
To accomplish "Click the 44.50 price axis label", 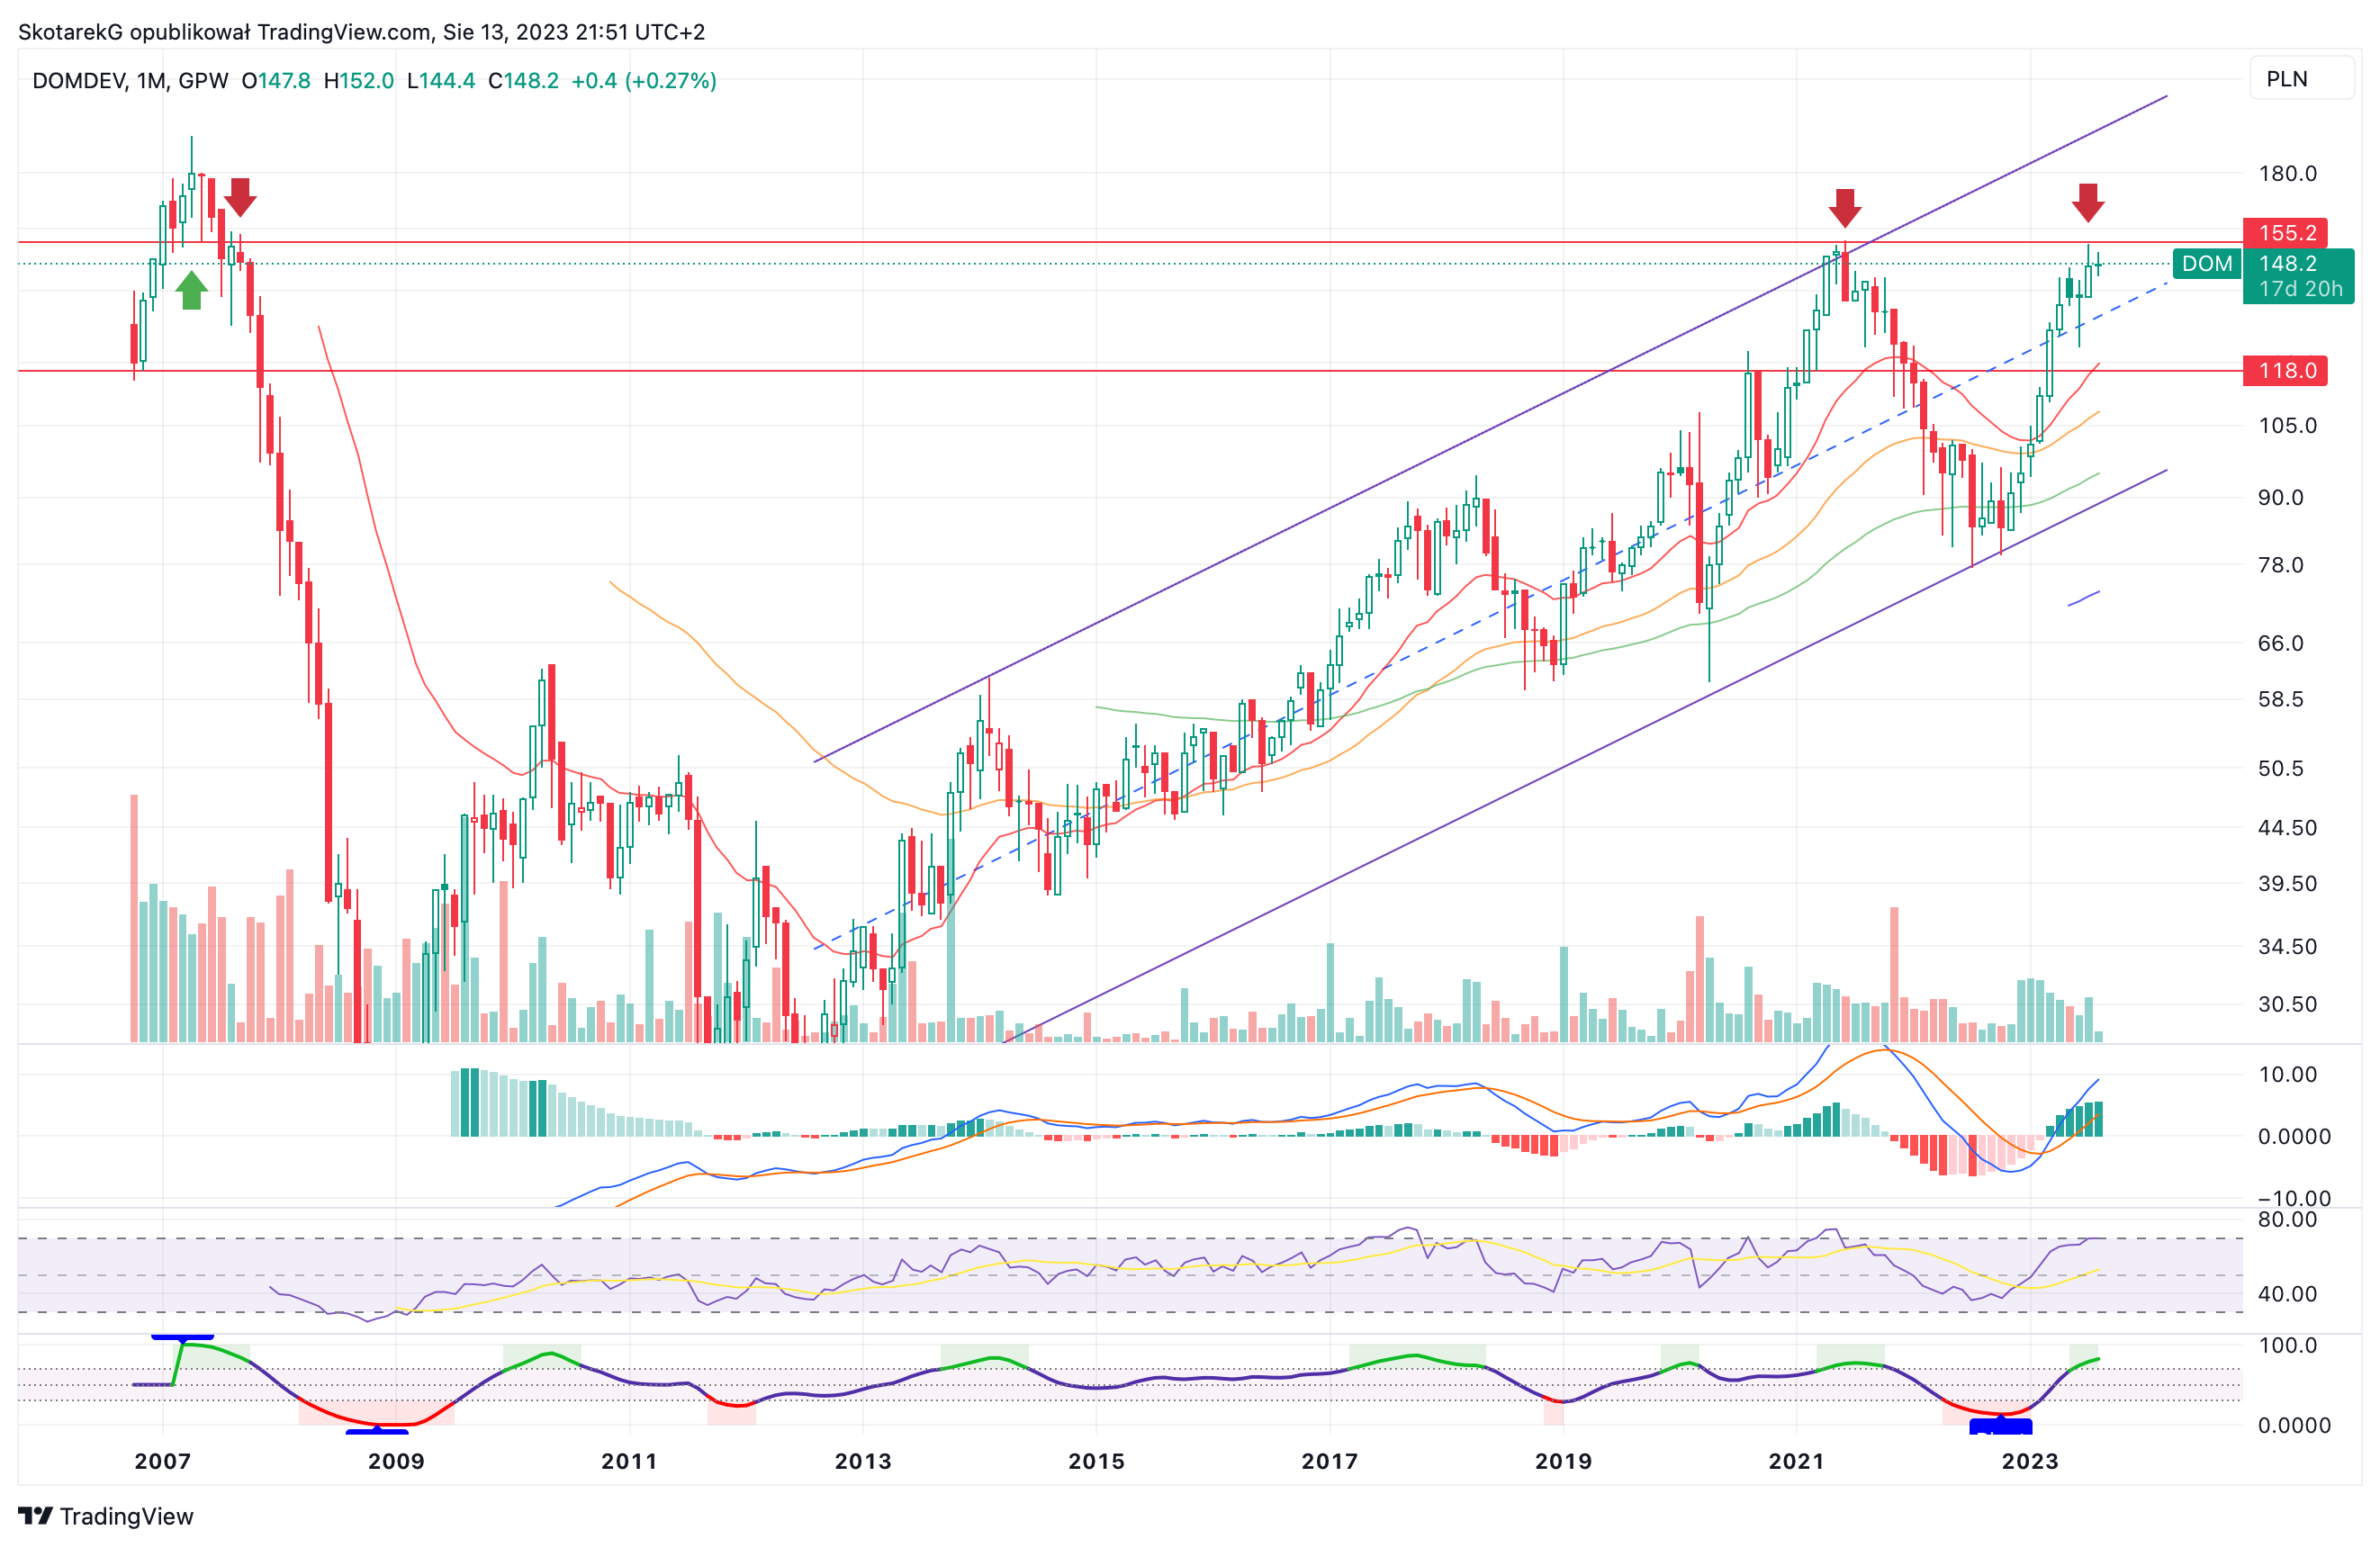I will coord(2287,828).
